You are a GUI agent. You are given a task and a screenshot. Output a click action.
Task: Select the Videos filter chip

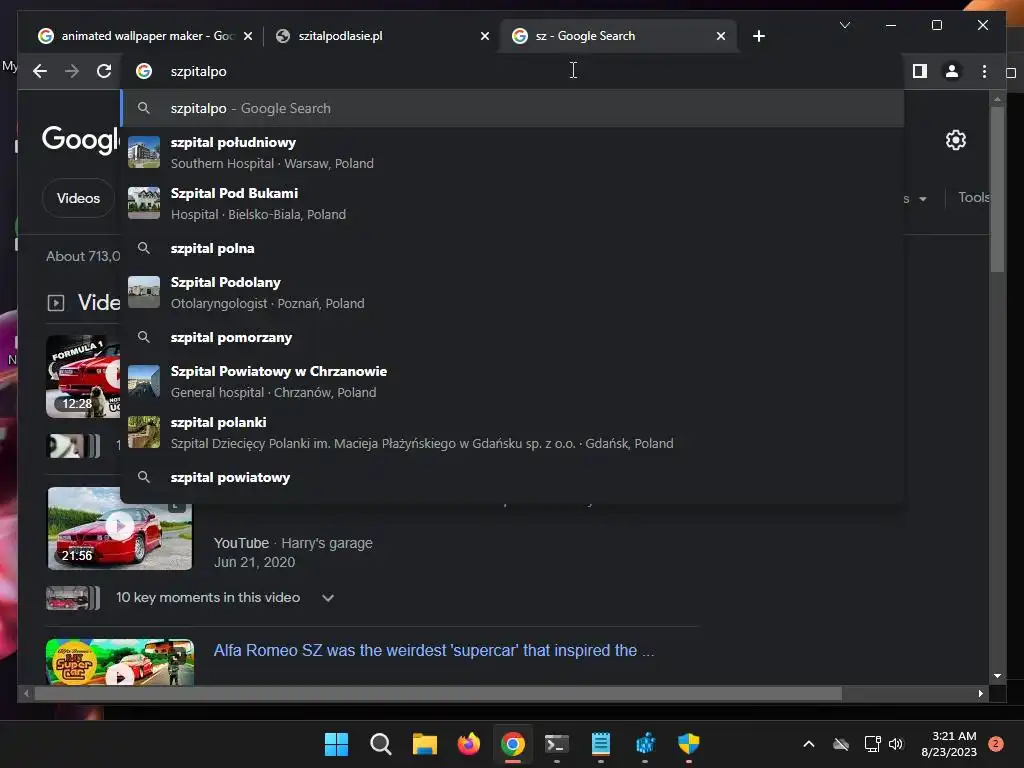pyautogui.click(x=78, y=198)
